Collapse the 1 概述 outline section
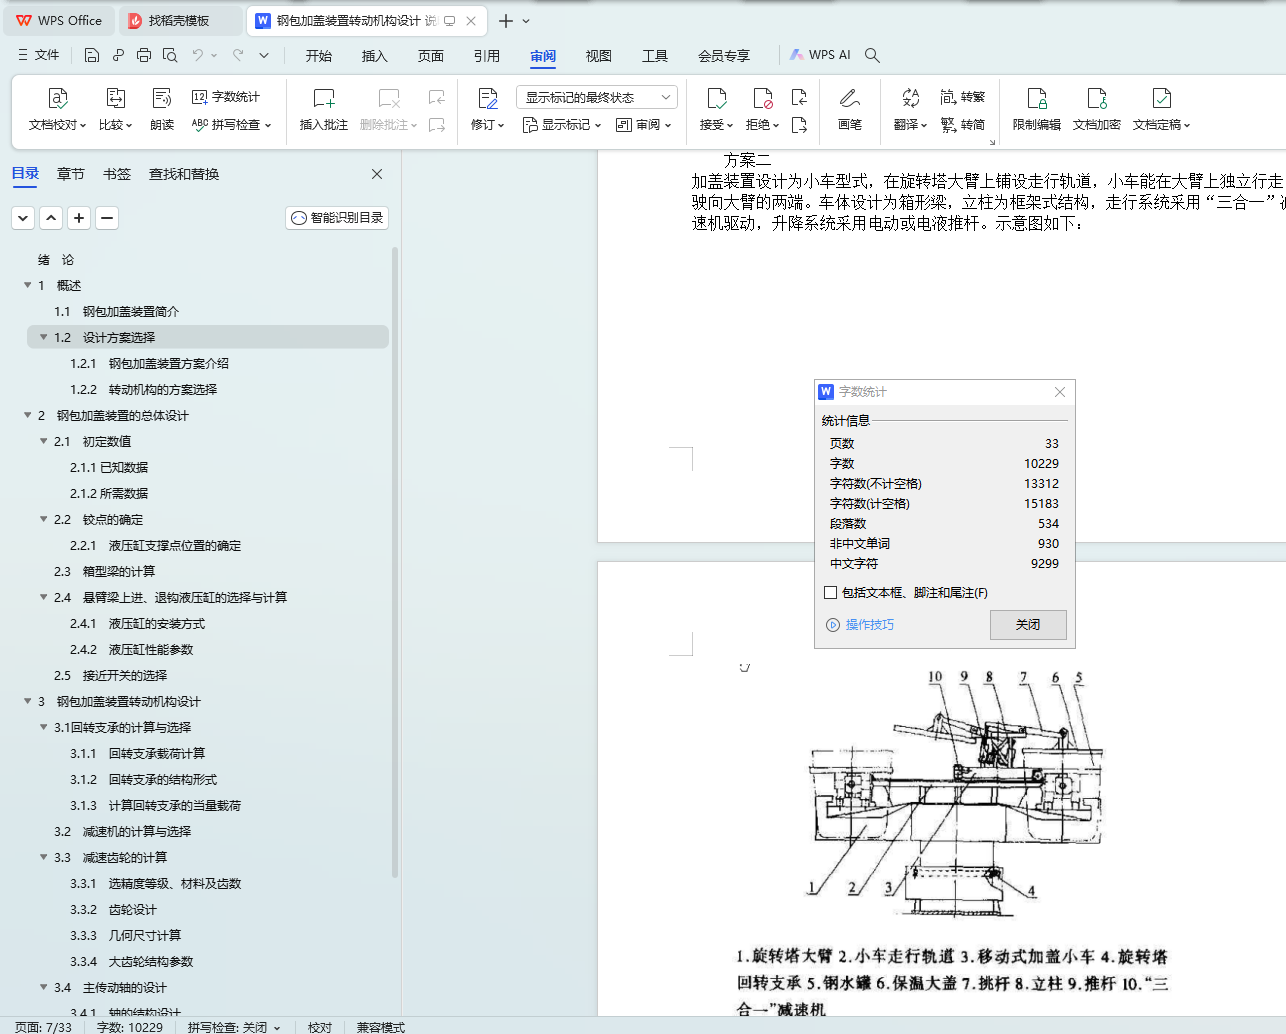The width and height of the screenshot is (1286, 1034). pyautogui.click(x=27, y=285)
